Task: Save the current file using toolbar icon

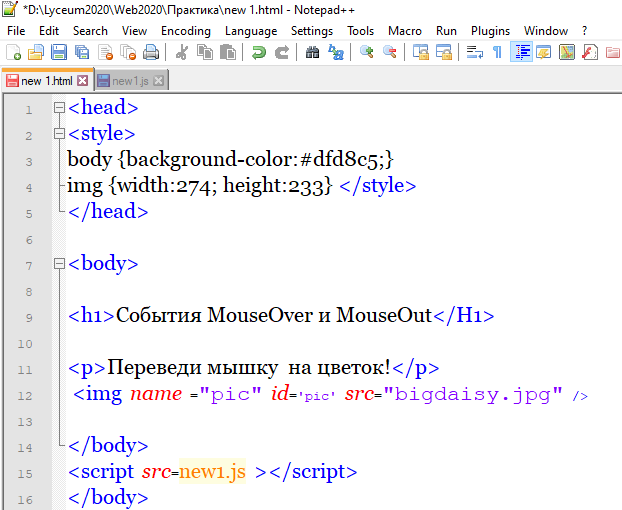Action: 58,52
